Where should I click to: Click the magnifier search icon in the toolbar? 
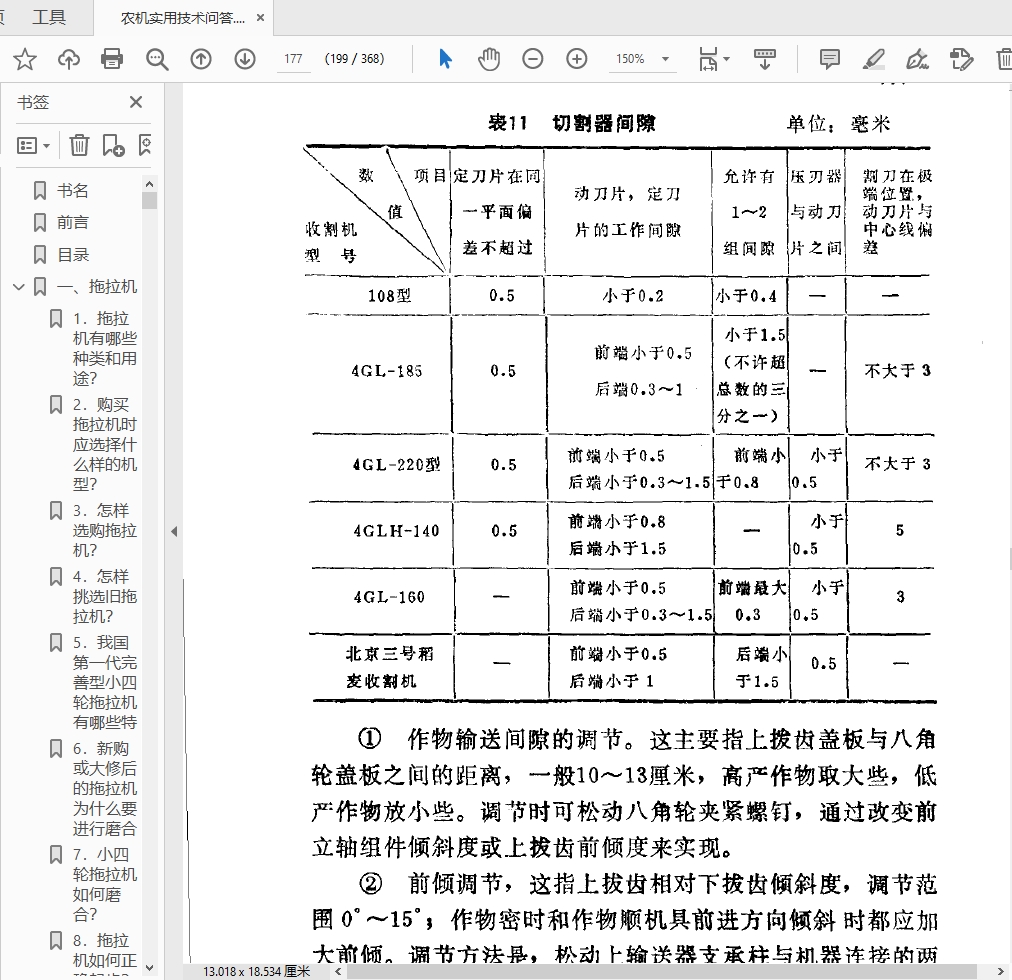click(x=157, y=59)
